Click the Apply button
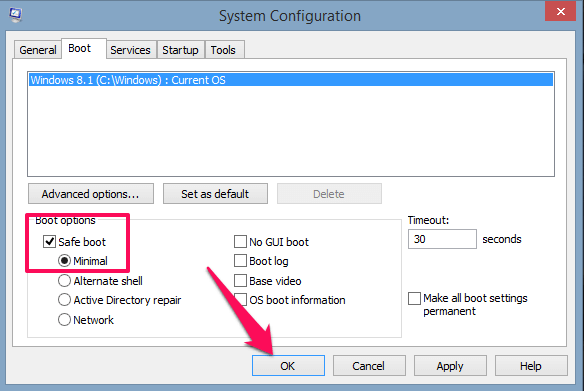 pos(450,366)
